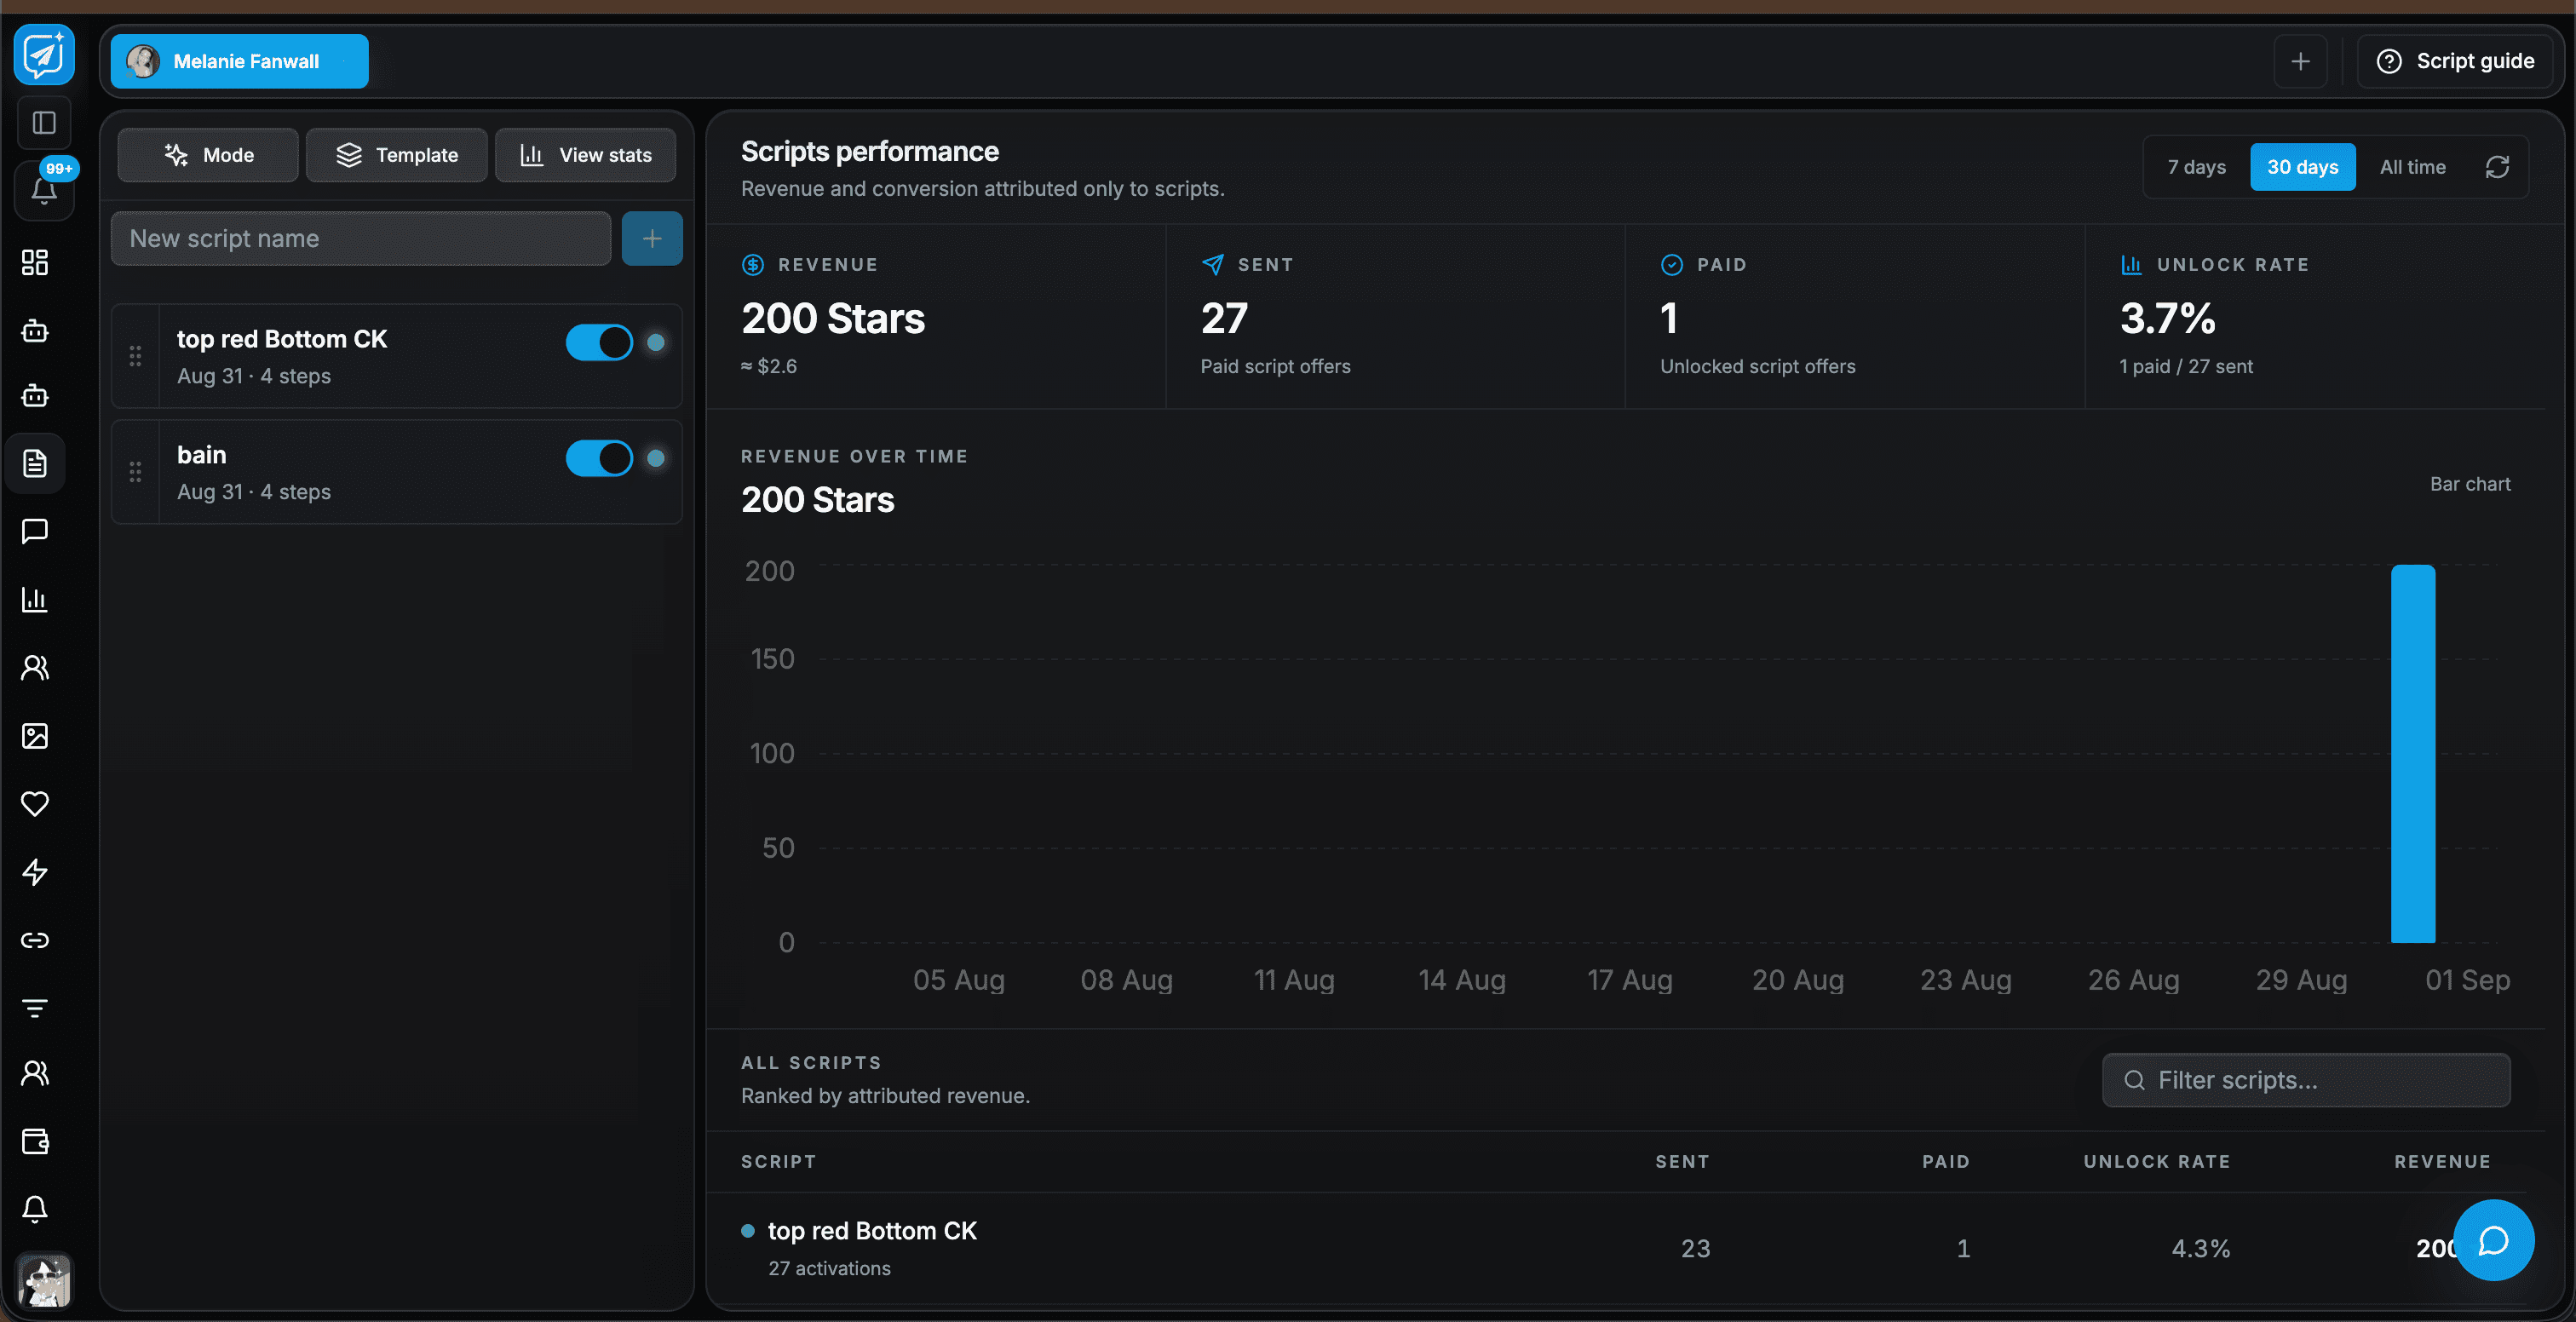Open the top red Bottom CK script card
The image size is (2576, 1322).
(397, 356)
